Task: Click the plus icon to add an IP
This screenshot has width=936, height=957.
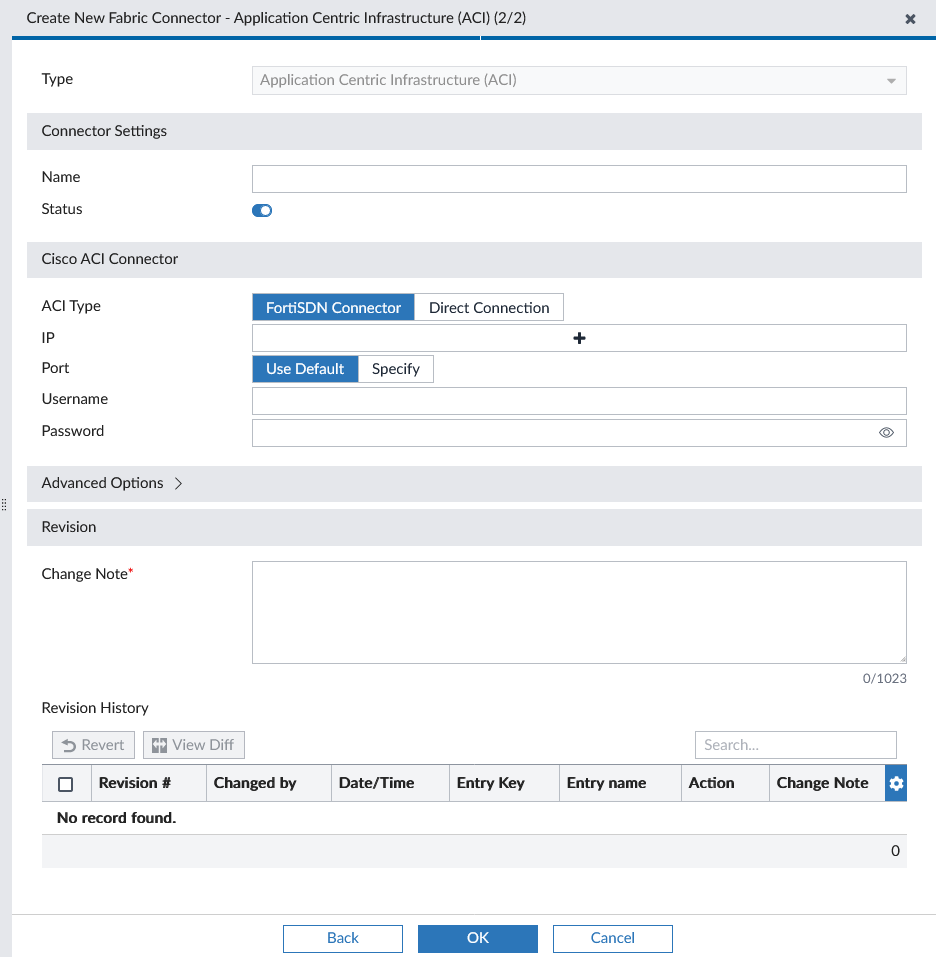Action: pos(579,338)
